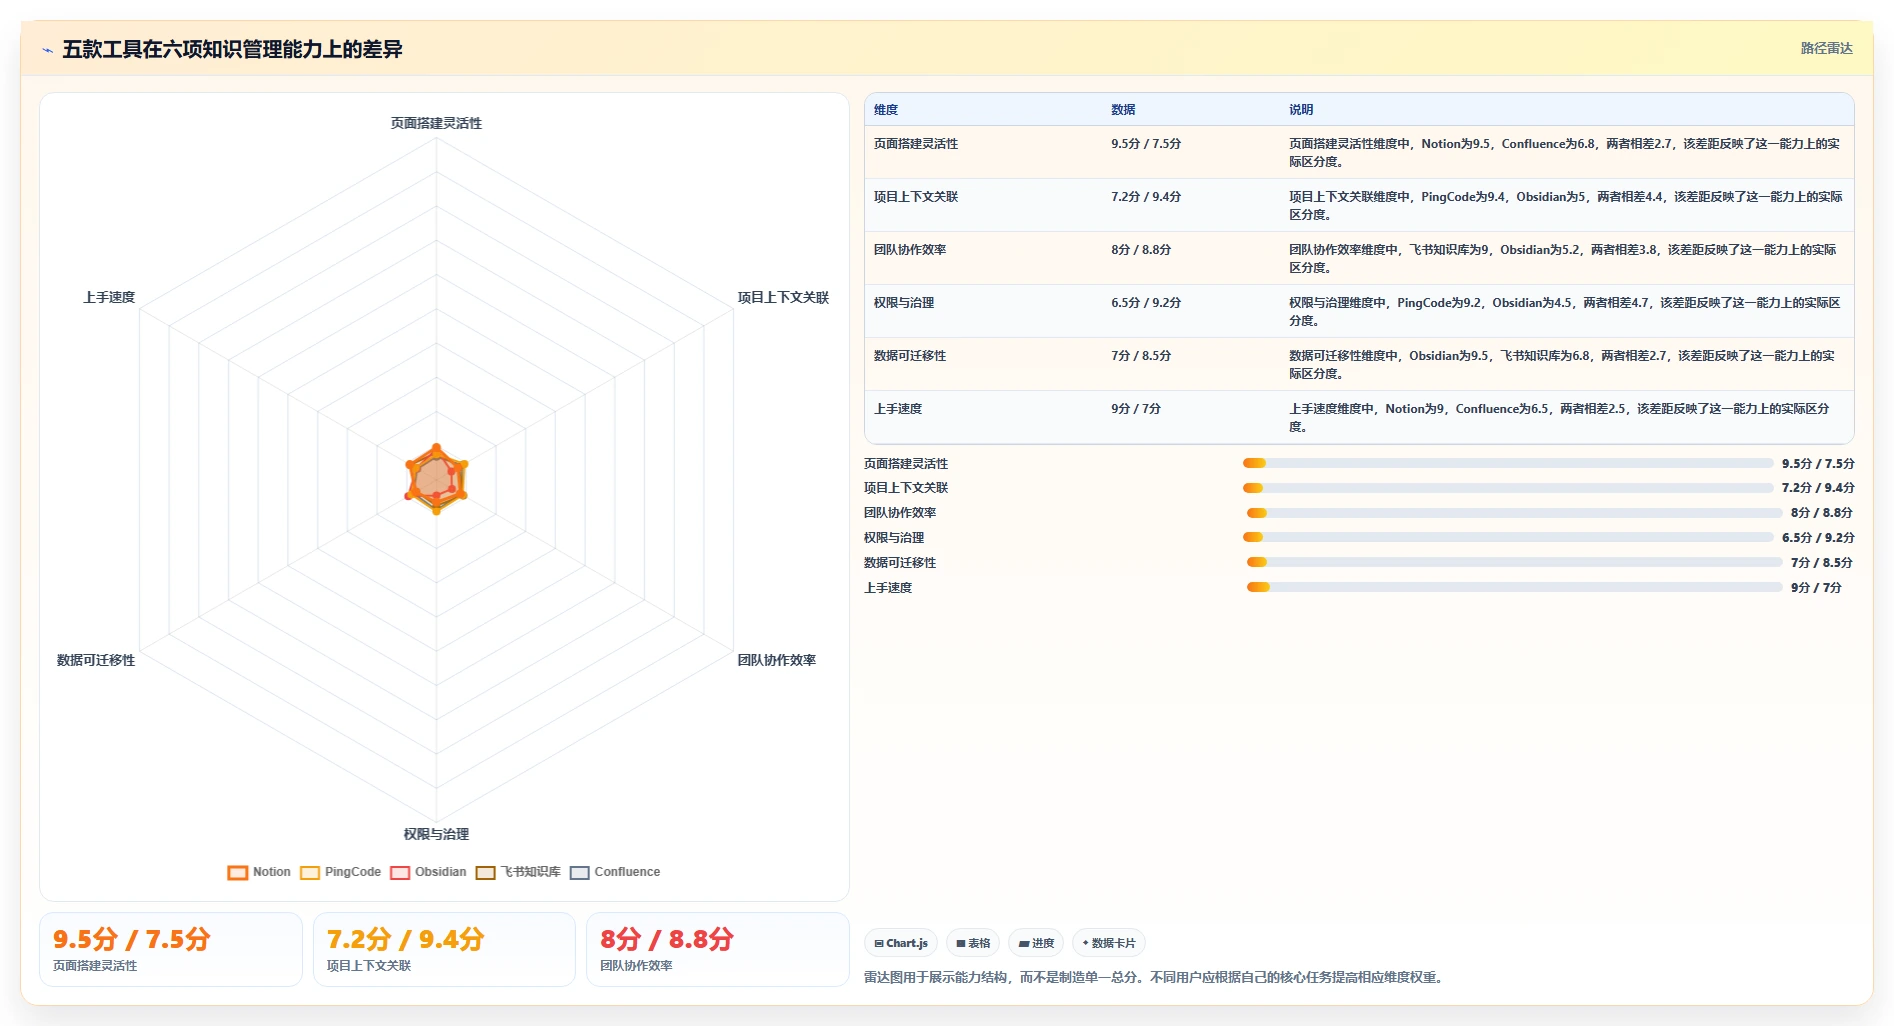
Task: Click 上手速度 in the table's 维度 column
Action: pos(898,409)
